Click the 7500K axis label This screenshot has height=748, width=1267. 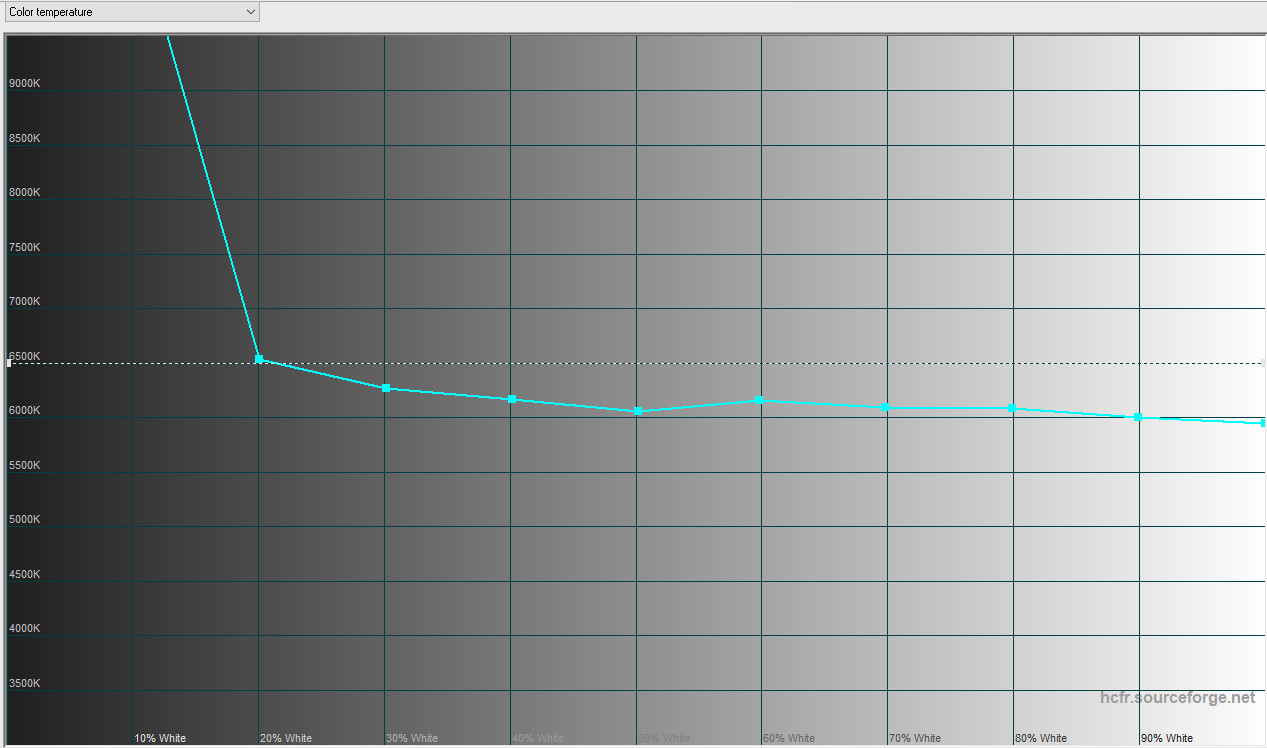[24, 247]
